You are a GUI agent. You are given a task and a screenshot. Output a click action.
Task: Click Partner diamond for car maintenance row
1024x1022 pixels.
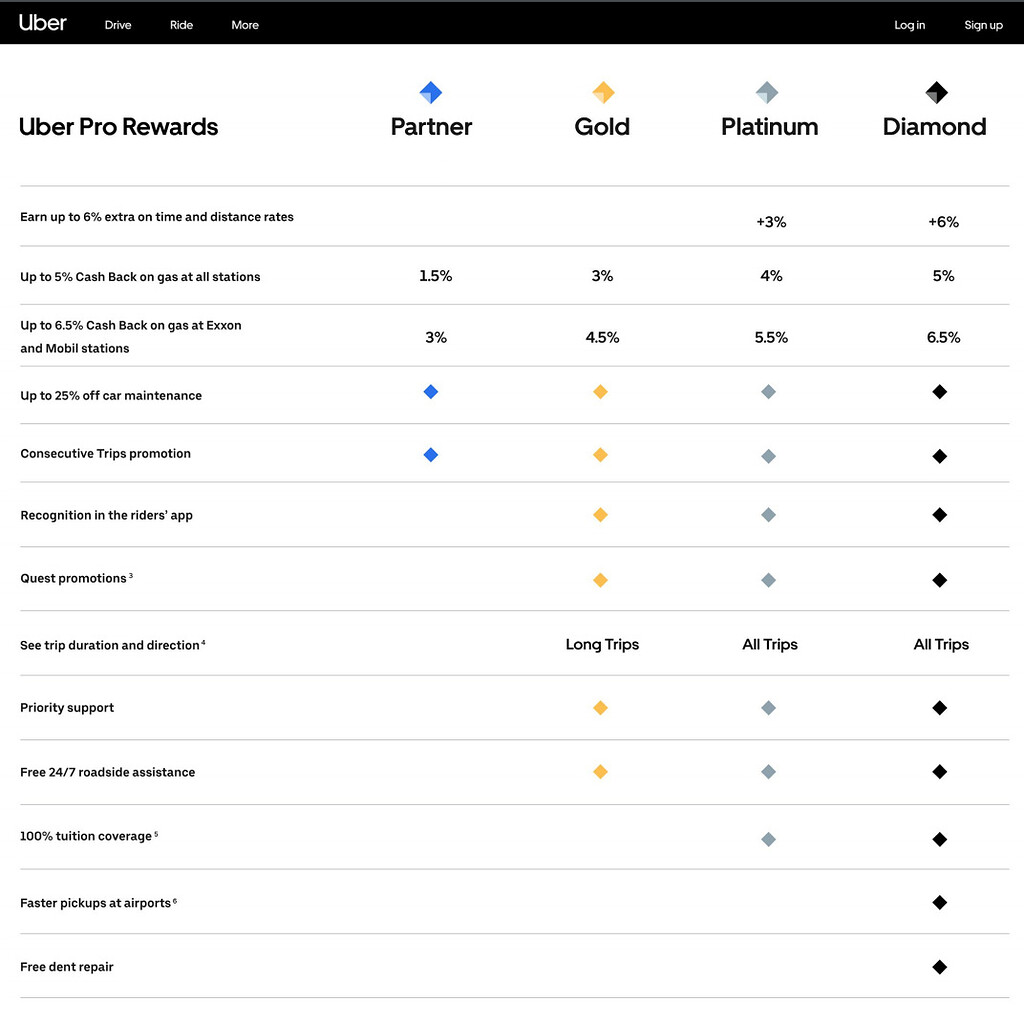431,392
